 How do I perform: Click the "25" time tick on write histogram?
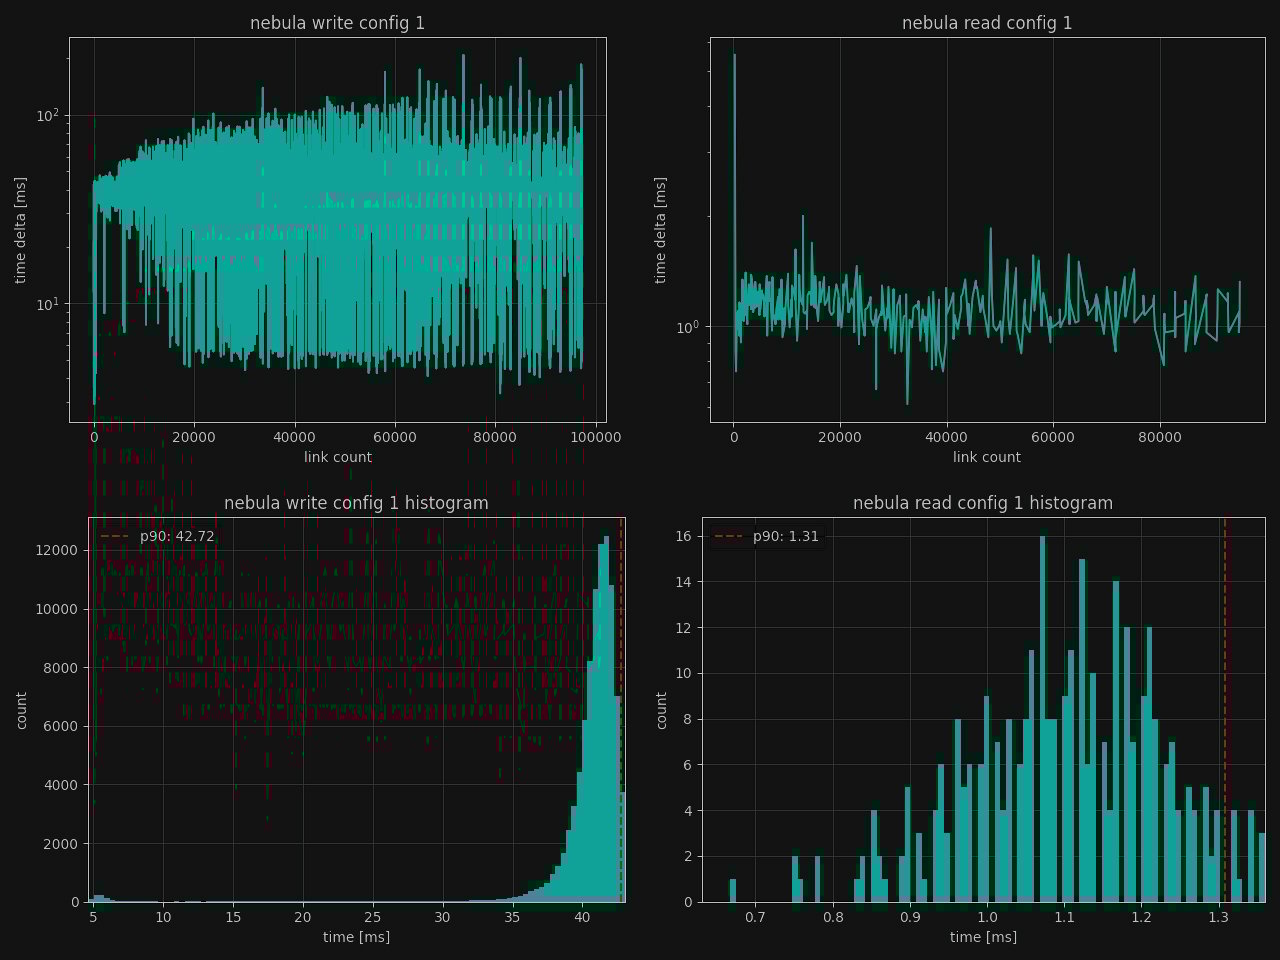click(x=372, y=917)
